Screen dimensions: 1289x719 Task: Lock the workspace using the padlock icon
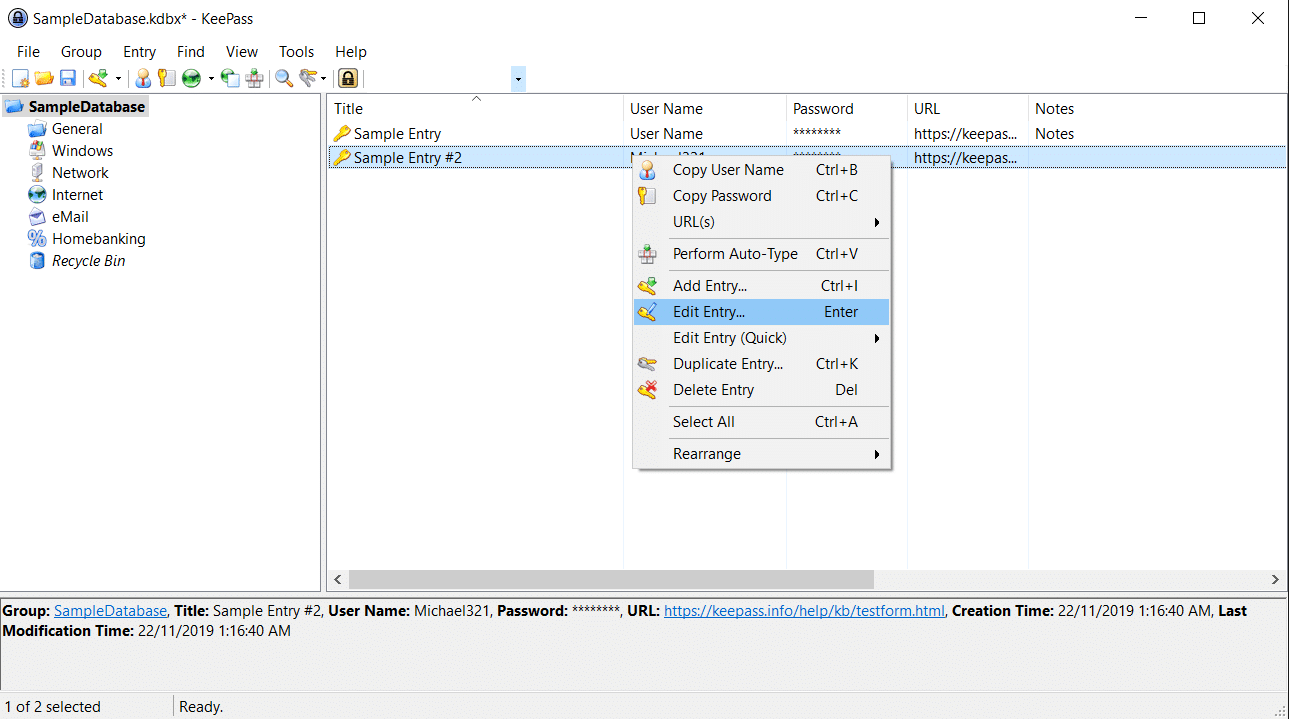(x=347, y=78)
